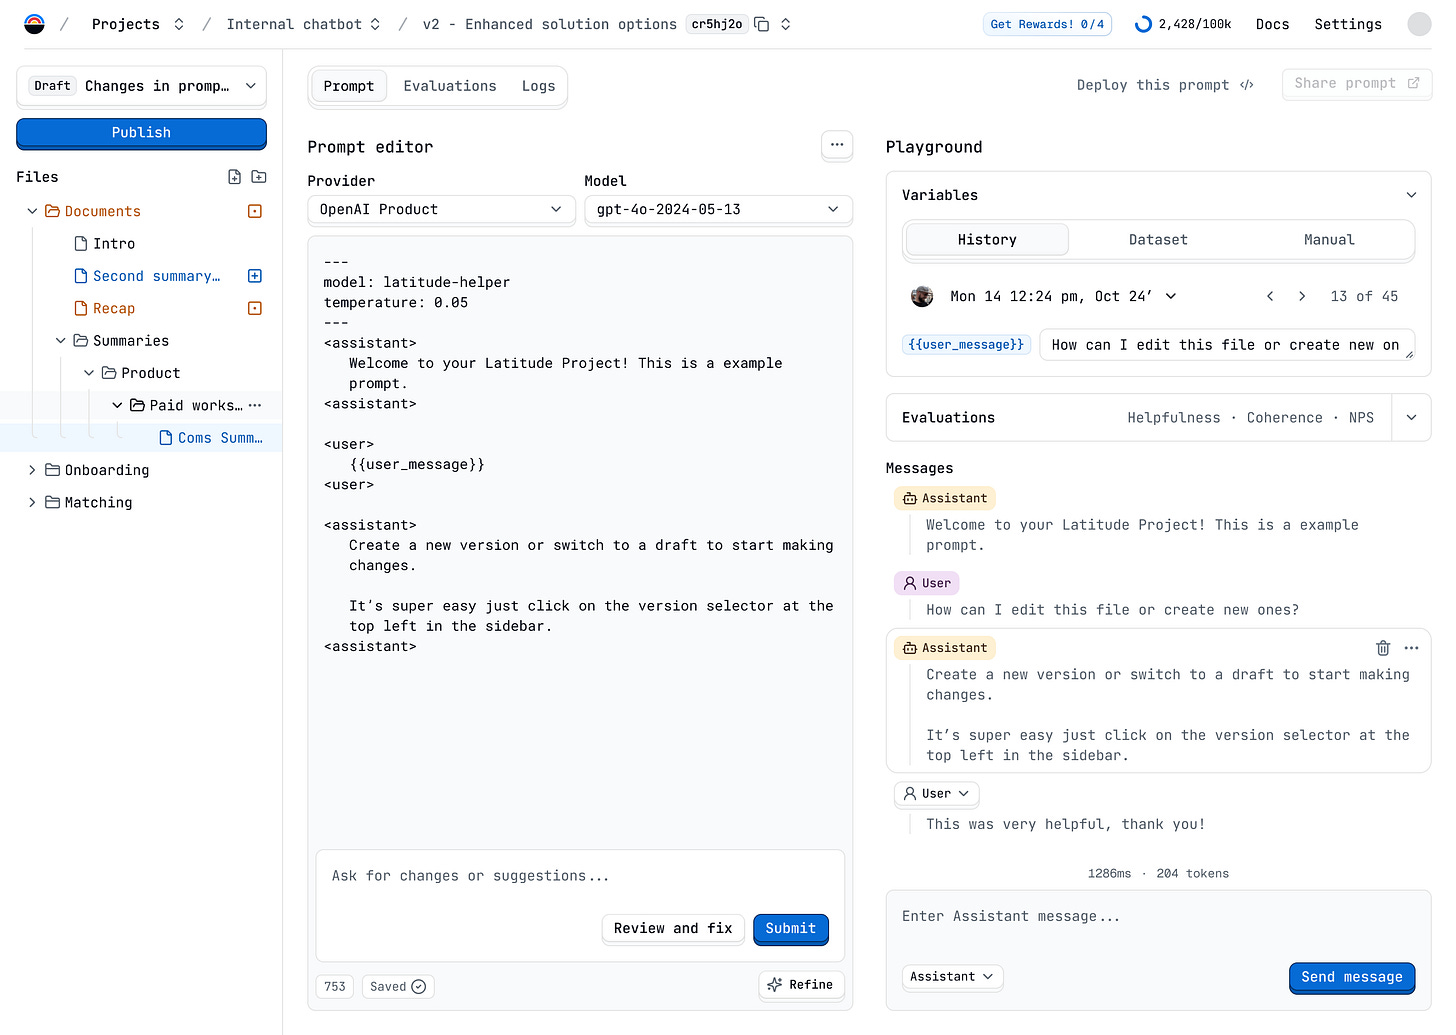Open the user avatar menu
The height and width of the screenshot is (1035, 1456).
pyautogui.click(x=1419, y=24)
